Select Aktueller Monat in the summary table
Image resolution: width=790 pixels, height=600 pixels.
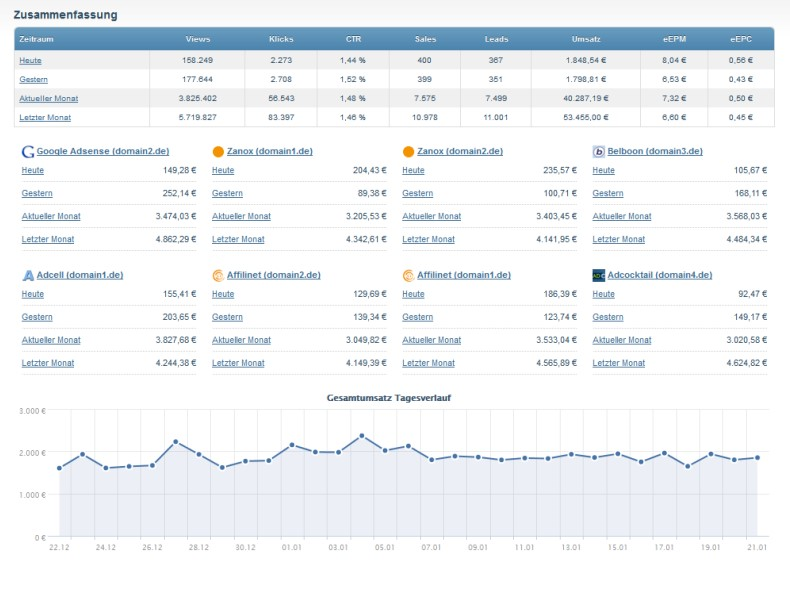coord(48,98)
